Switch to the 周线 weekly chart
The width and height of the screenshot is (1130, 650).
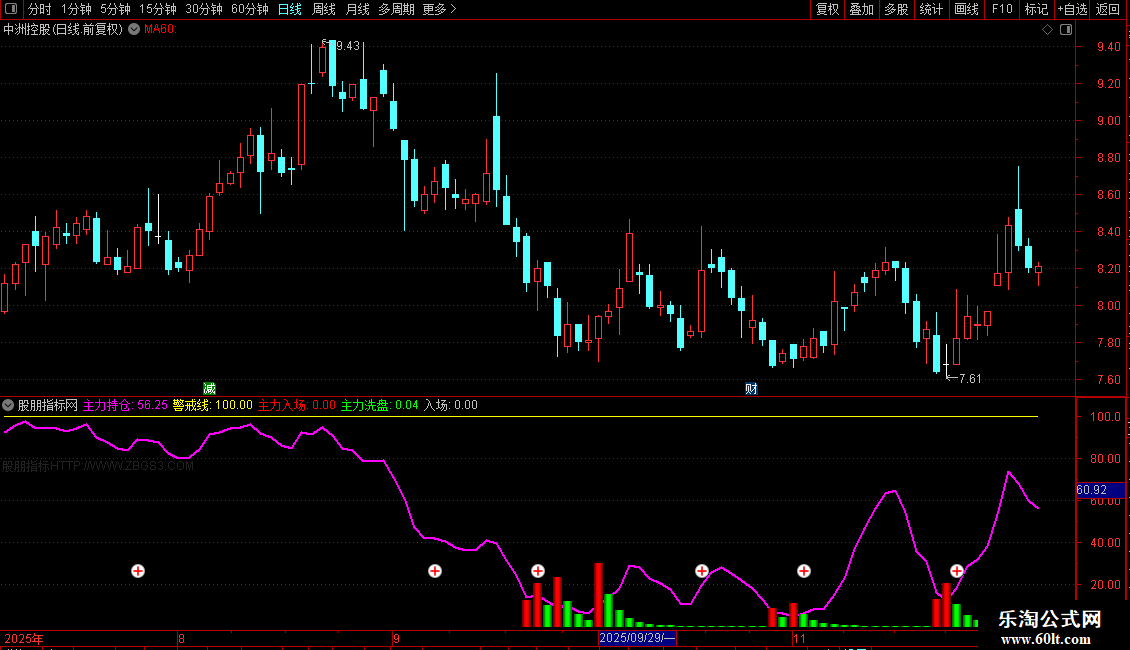(324, 9)
